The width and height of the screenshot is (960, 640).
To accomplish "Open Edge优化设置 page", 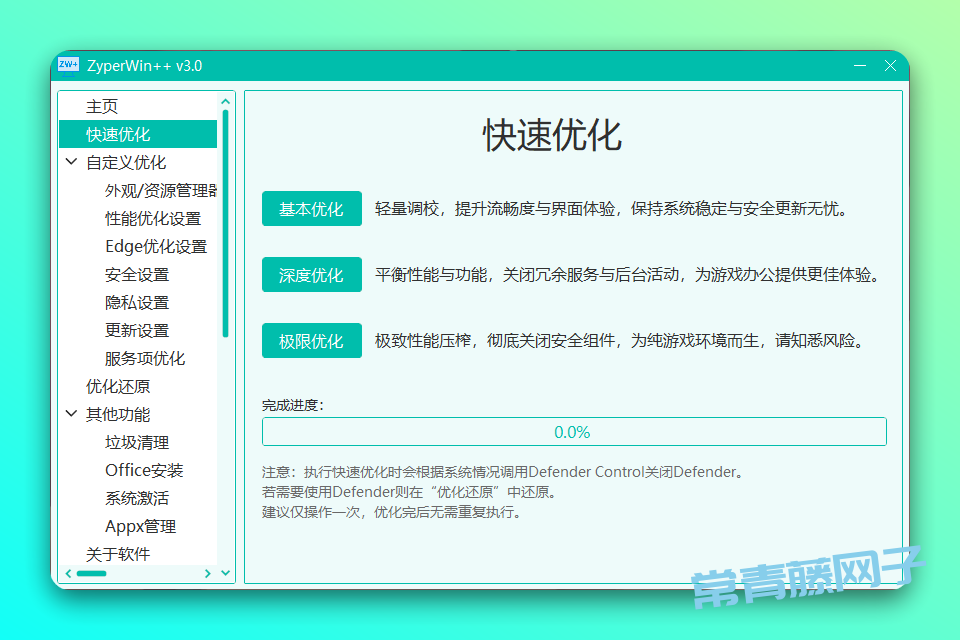I will [x=156, y=246].
